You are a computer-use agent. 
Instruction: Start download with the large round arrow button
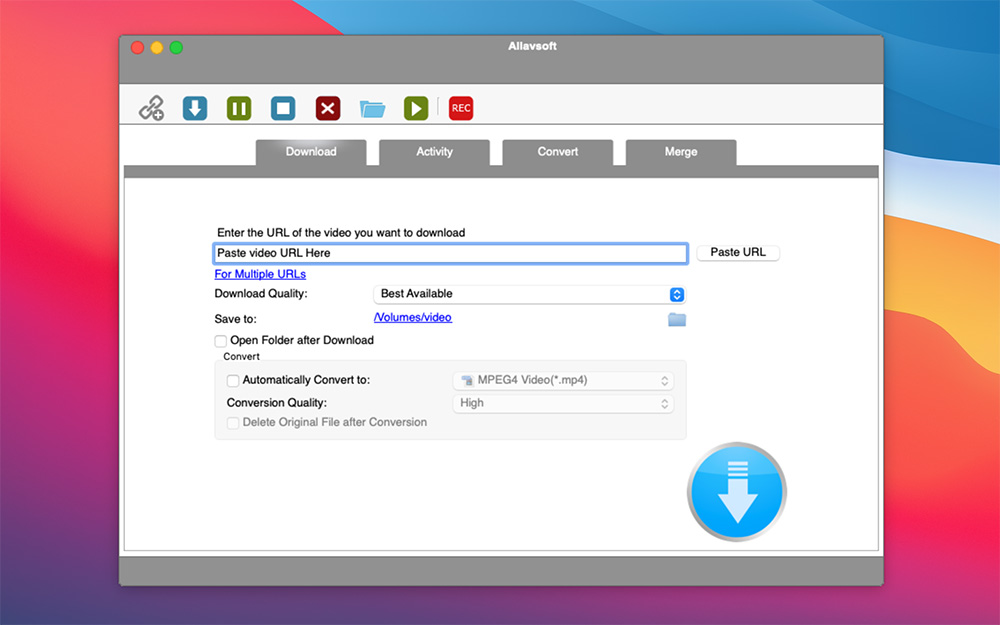tap(737, 492)
